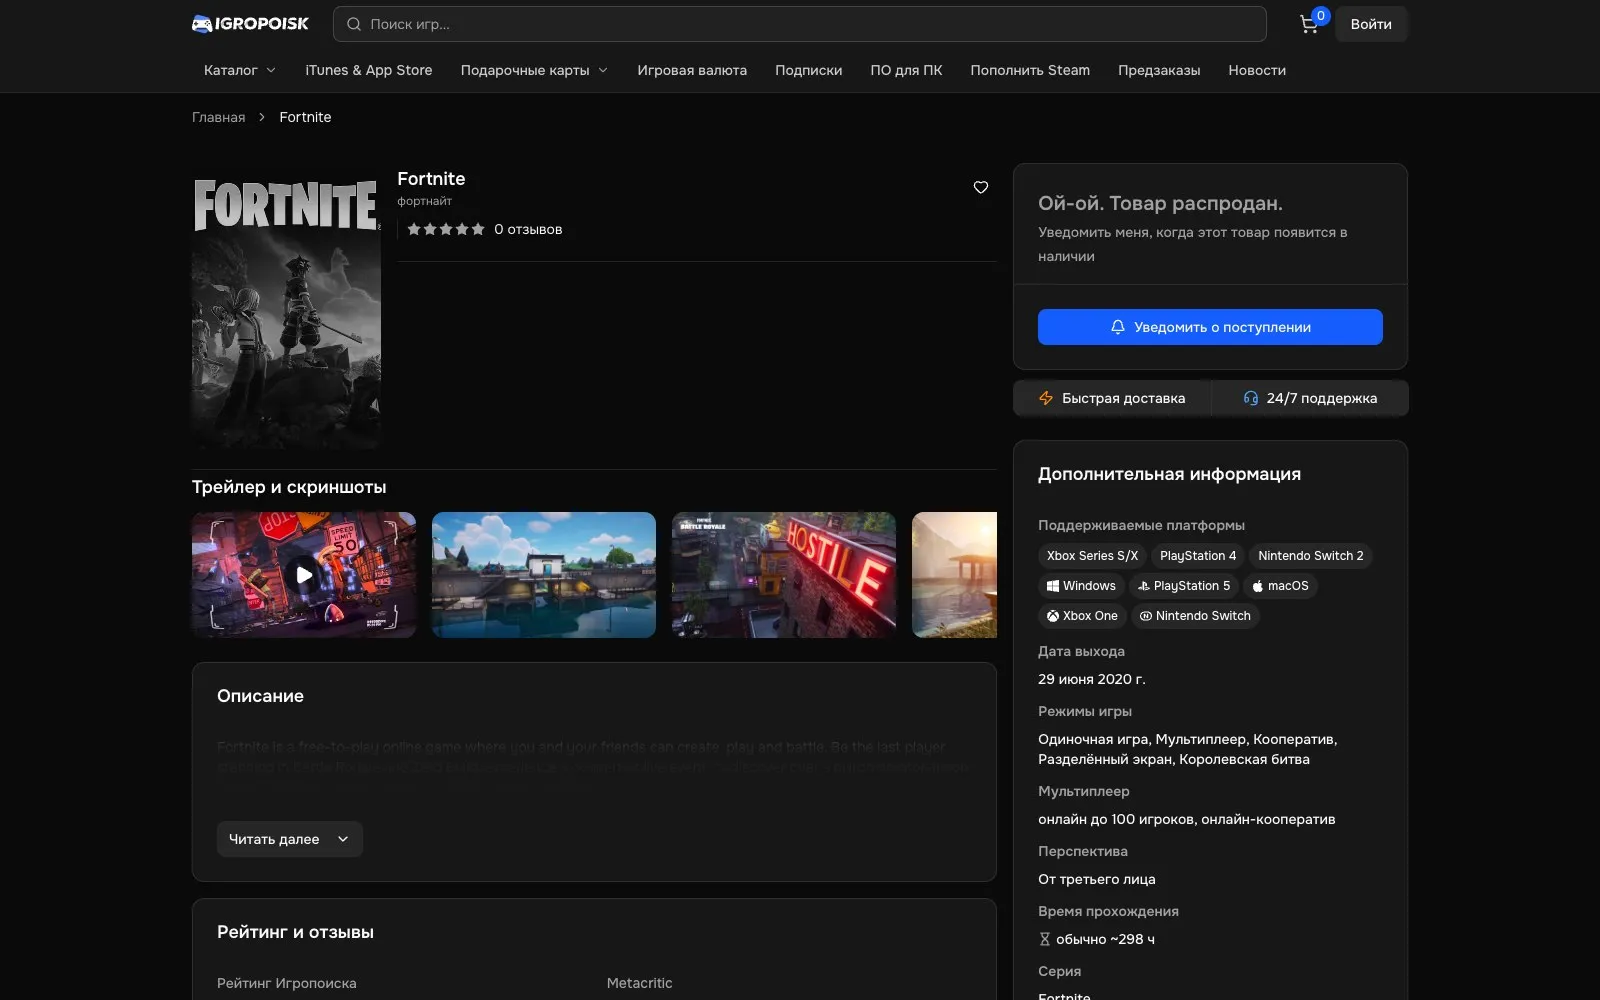Click the Xbox One logo icon
This screenshot has height=1000, width=1600.
[1052, 616]
